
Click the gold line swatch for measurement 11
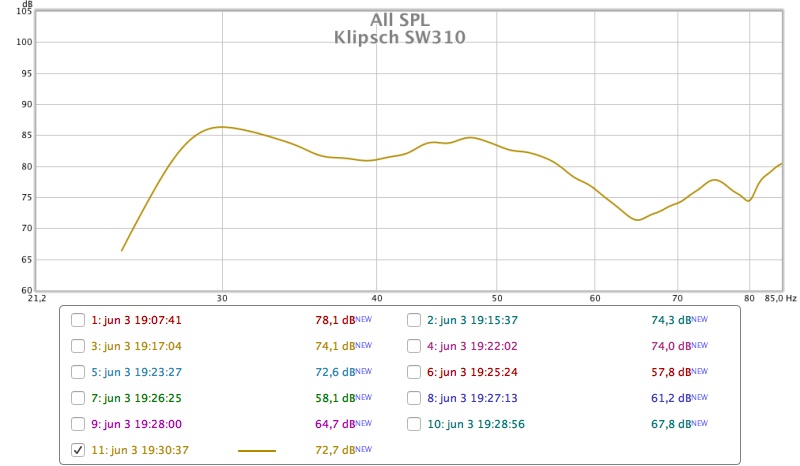[257, 451]
